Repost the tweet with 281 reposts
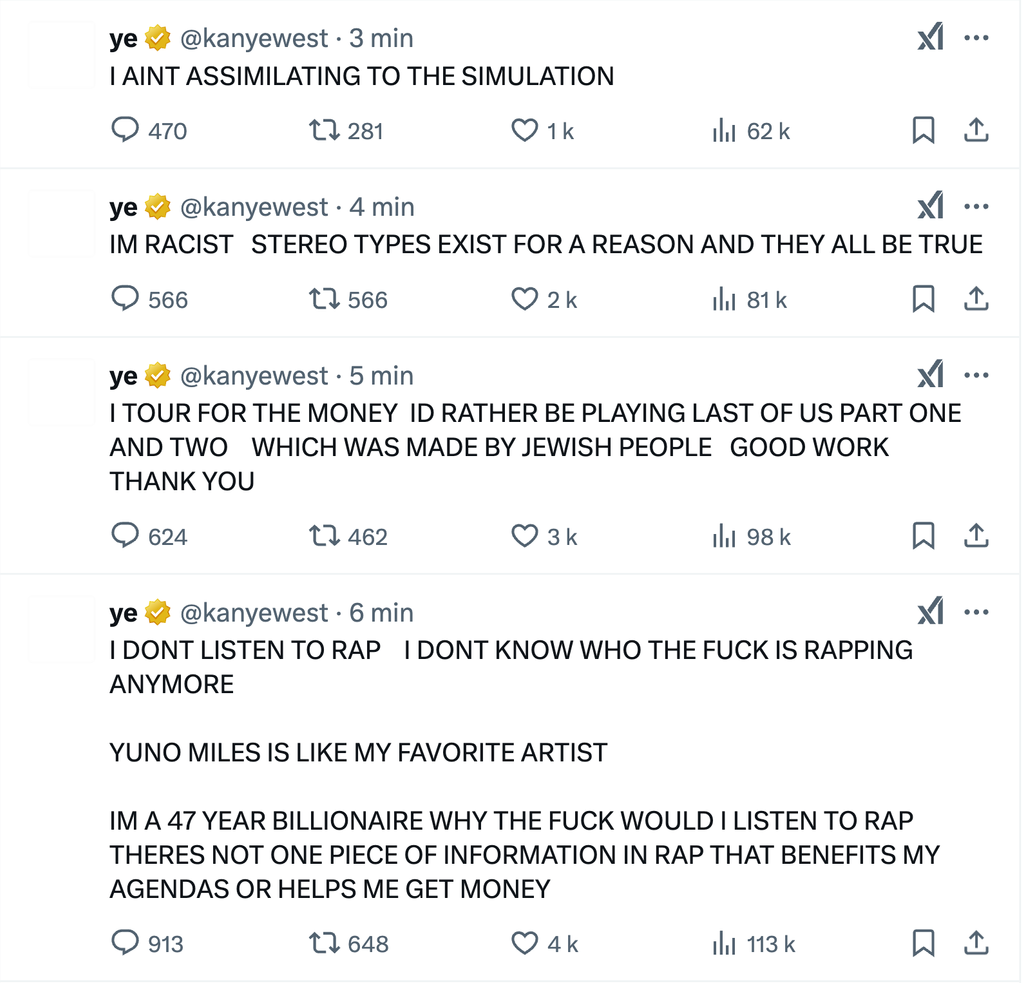Image resolution: width=1024 pixels, height=983 pixels. click(325, 131)
